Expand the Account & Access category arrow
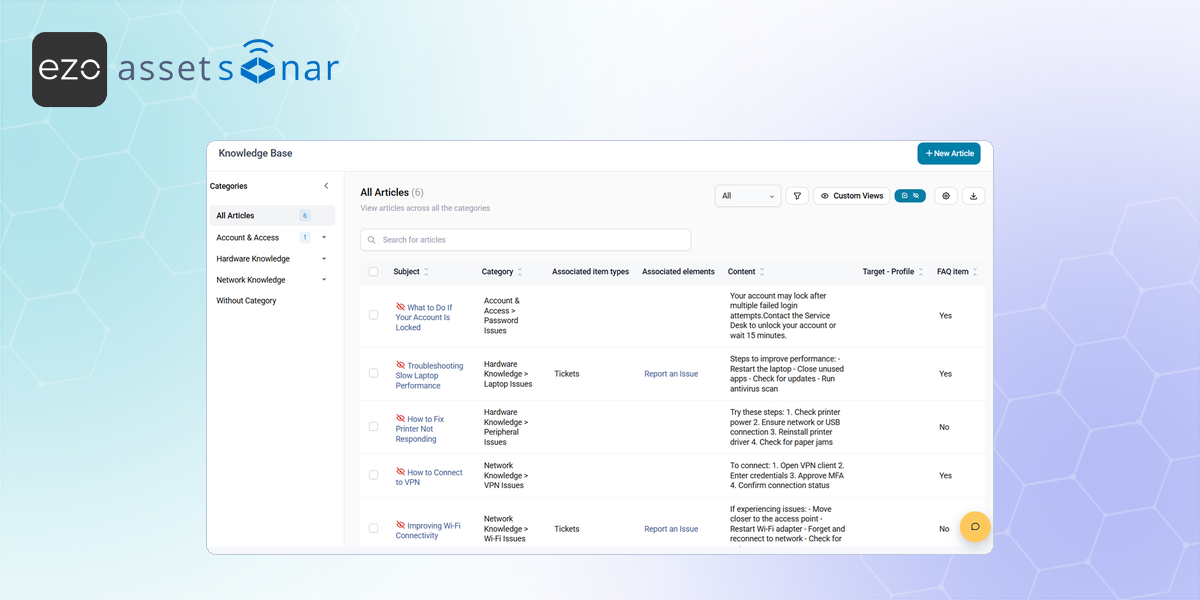 click(324, 238)
